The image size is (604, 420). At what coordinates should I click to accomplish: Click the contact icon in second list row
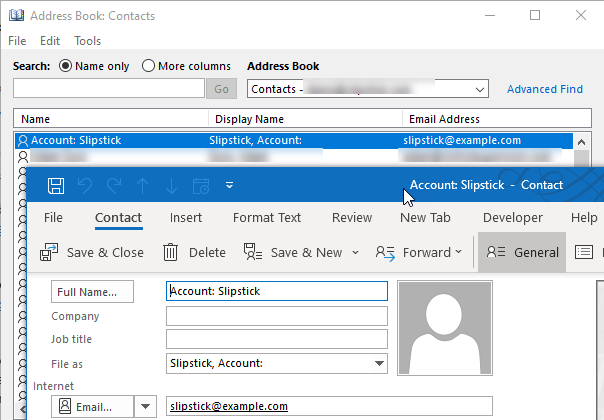coord(23,157)
